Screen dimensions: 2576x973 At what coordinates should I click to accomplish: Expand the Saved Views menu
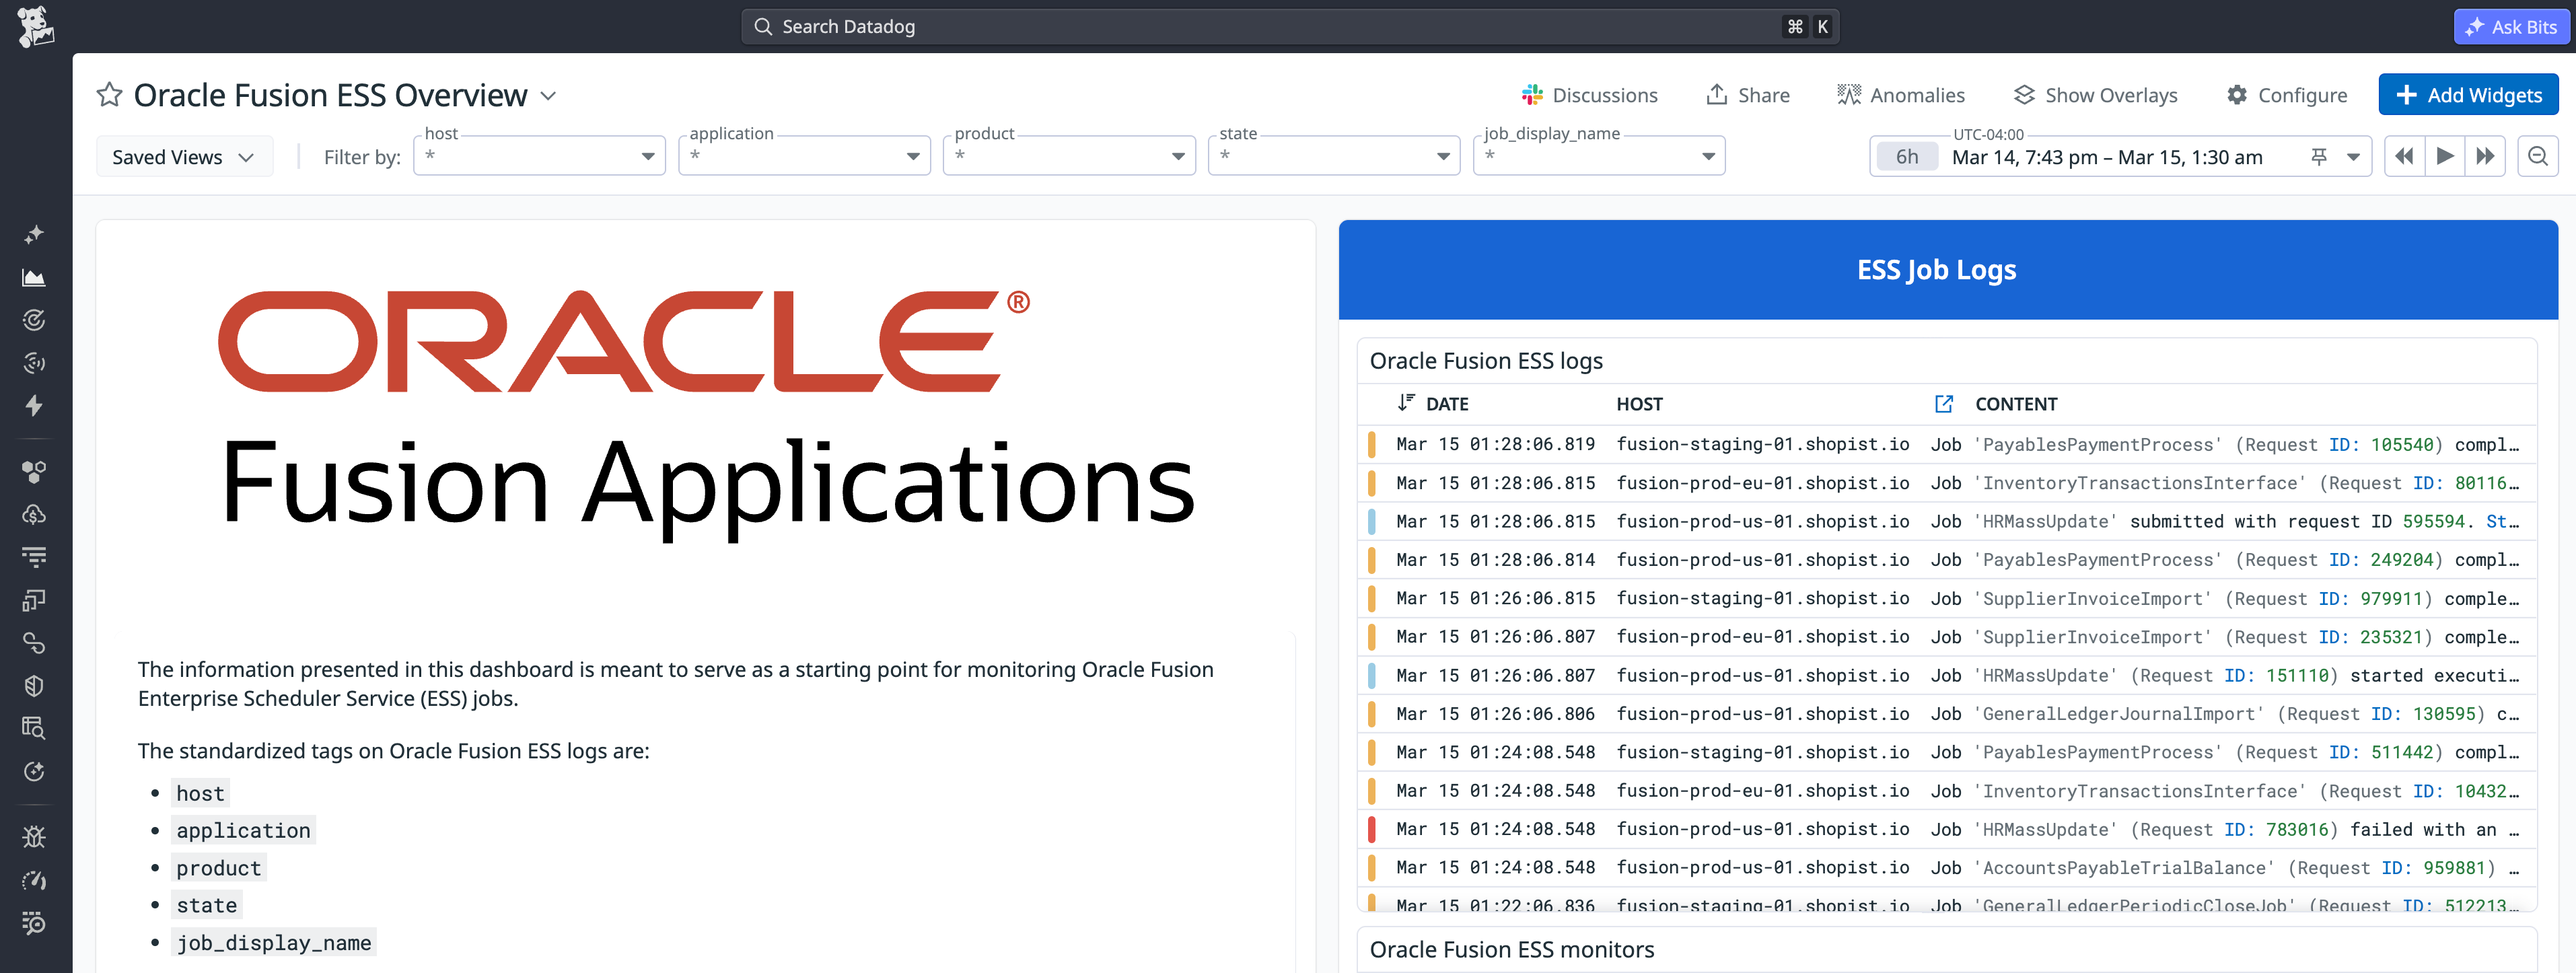pos(184,156)
